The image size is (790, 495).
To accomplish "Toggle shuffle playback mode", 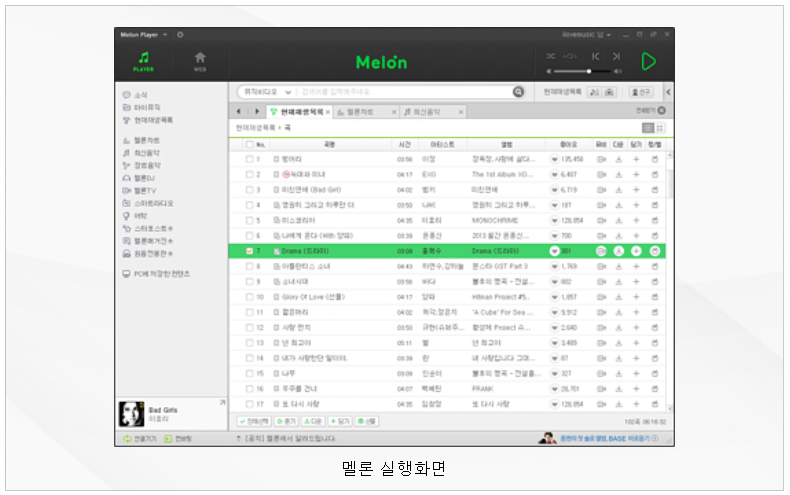I will (x=551, y=56).
